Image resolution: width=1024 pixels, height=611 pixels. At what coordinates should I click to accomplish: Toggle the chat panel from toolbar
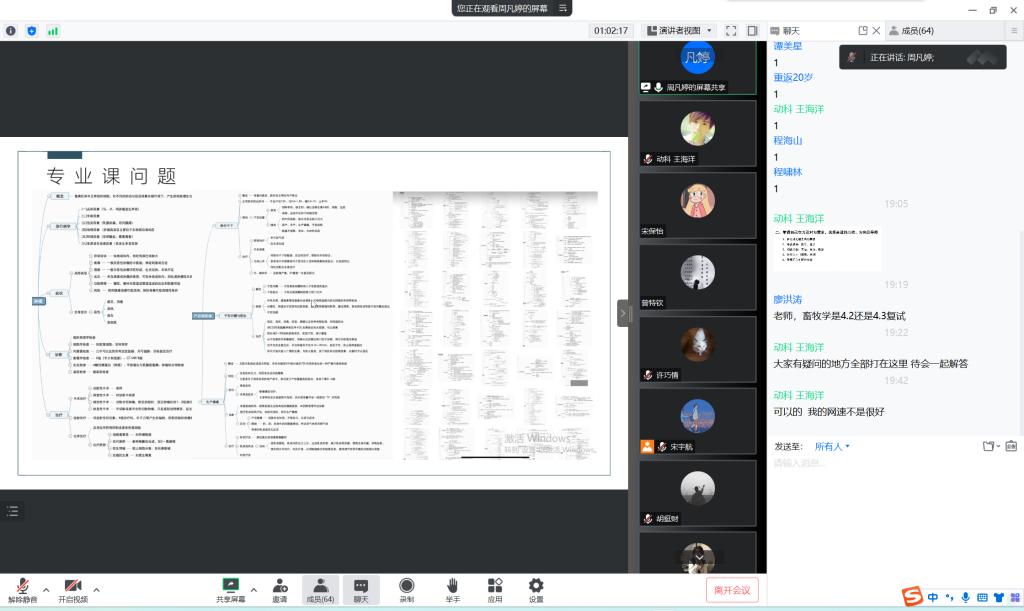(360, 589)
